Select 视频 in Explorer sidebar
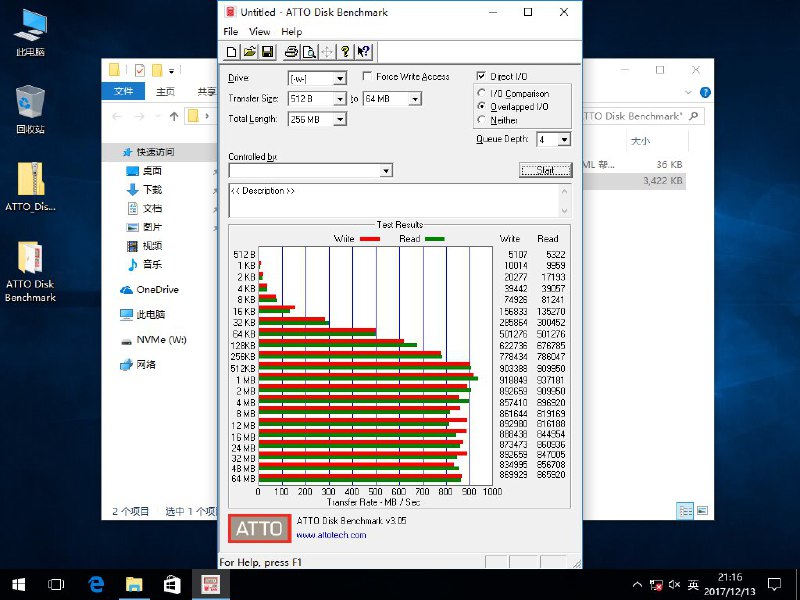This screenshot has width=800, height=600. point(144,246)
